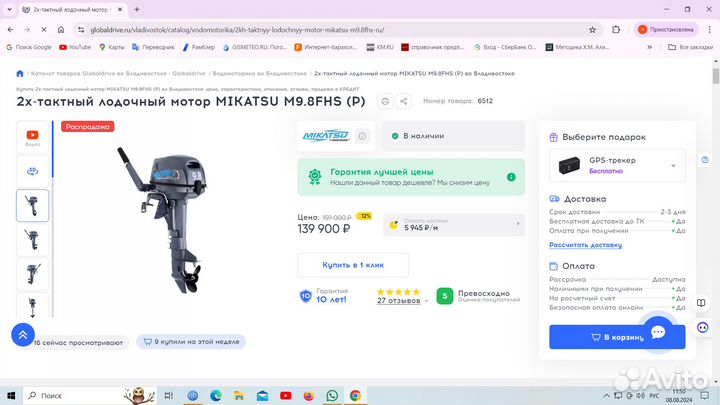Image resolution: width=720 pixels, height=405 pixels.
Task: Click the green info icon in price guarantee banner
Action: [511, 177]
